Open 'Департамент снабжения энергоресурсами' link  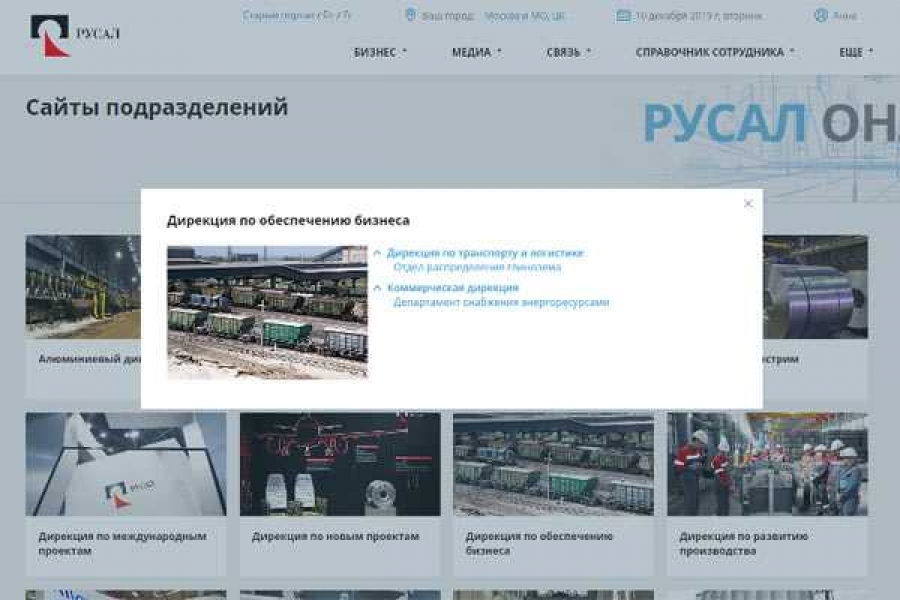click(x=501, y=302)
